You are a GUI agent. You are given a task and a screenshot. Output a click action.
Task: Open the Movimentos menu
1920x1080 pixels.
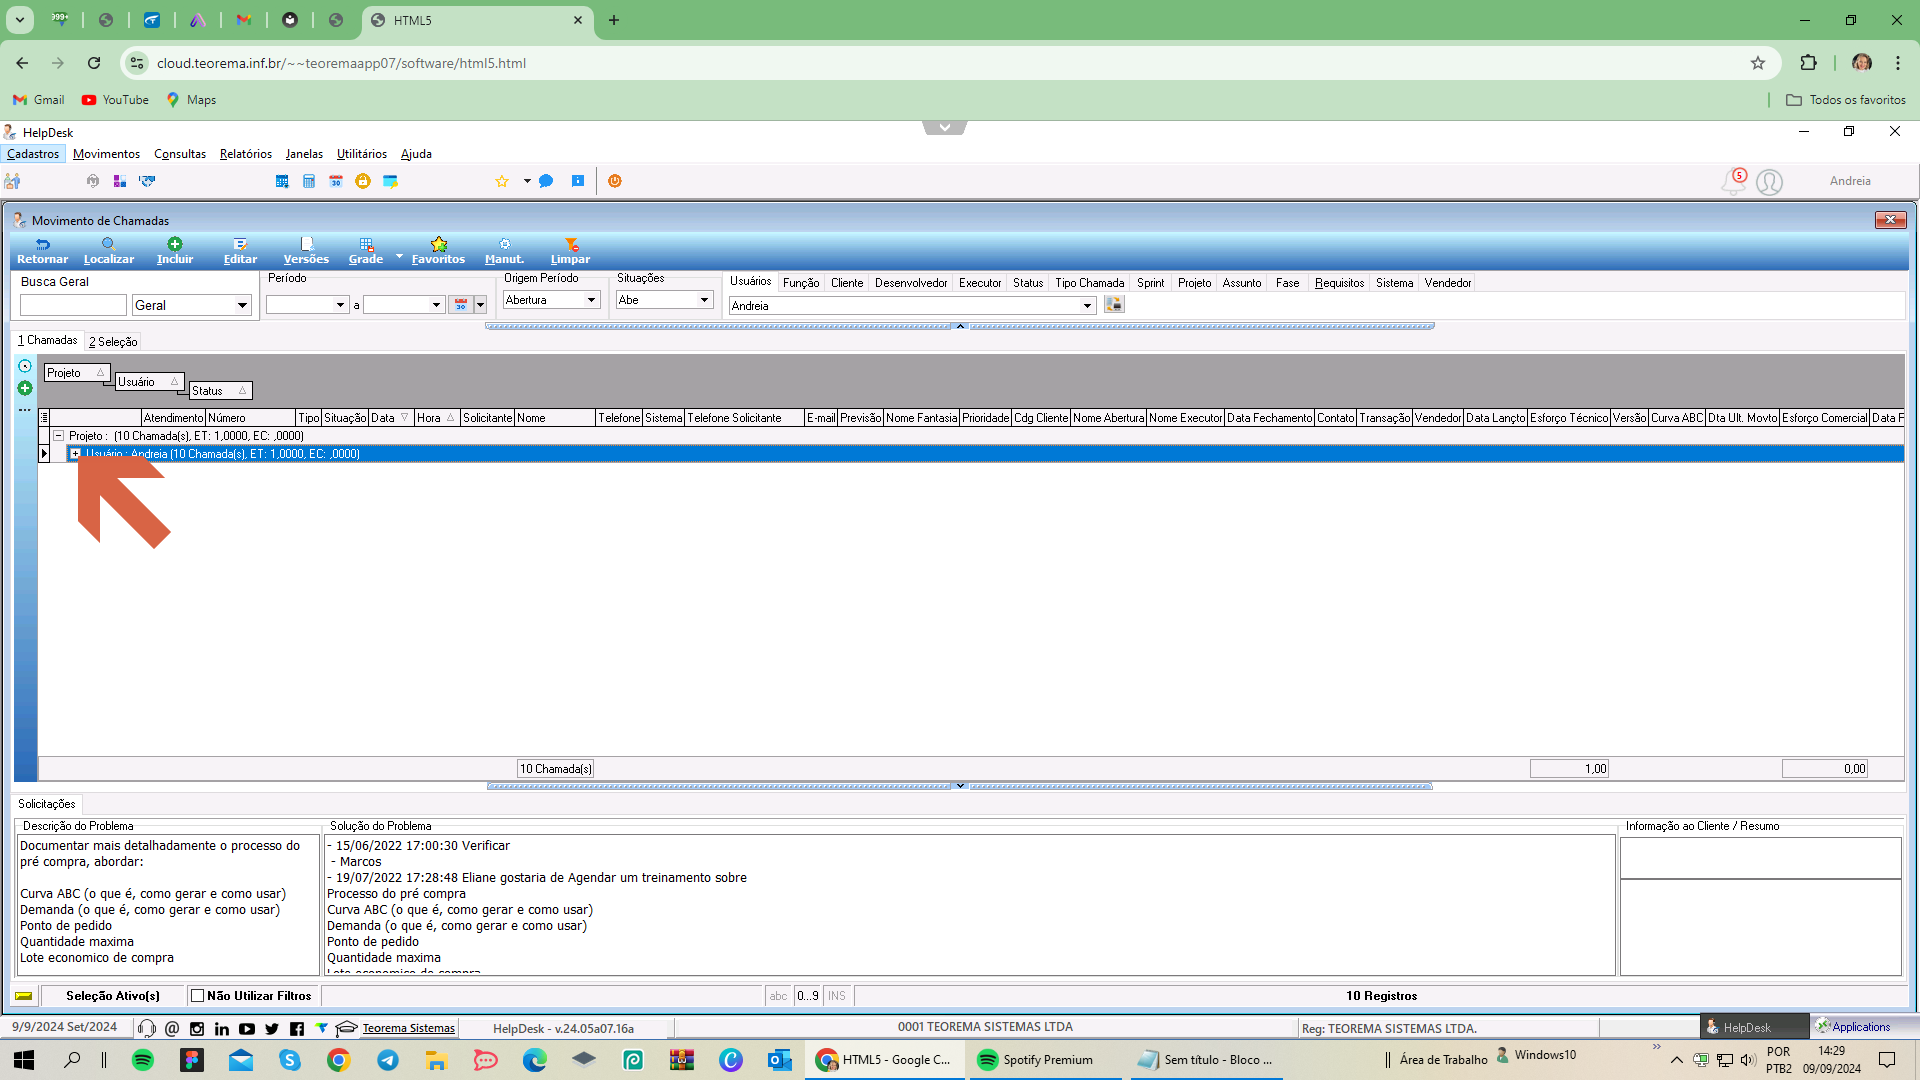tap(106, 154)
